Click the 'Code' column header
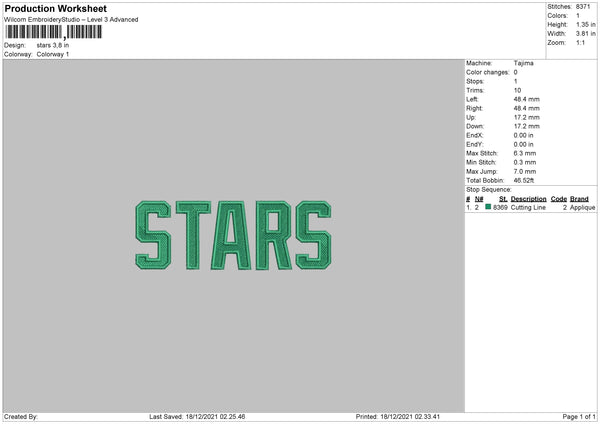 coord(559,199)
